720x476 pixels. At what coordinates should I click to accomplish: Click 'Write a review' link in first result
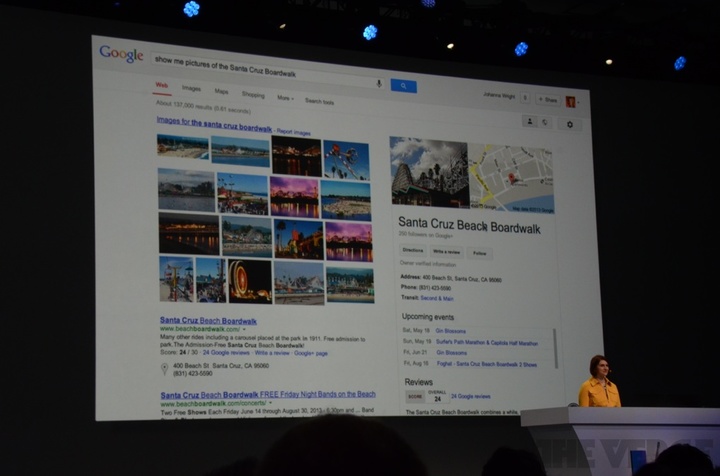pyautogui.click(x=272, y=353)
